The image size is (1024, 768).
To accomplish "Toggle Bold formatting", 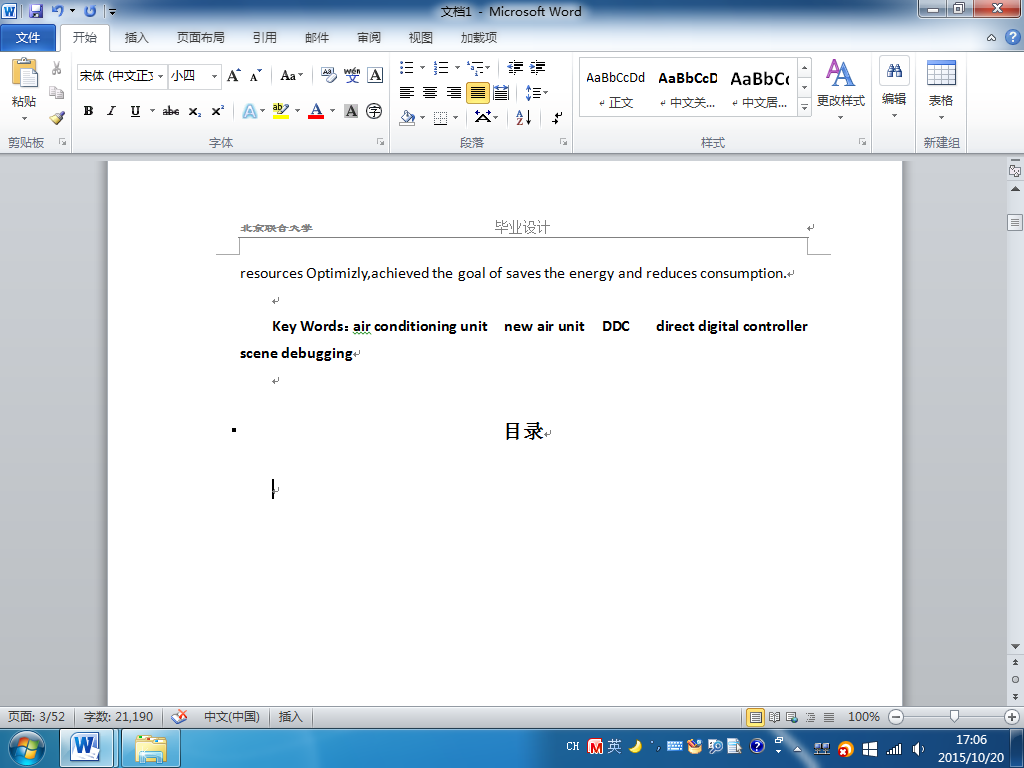I will point(88,111).
